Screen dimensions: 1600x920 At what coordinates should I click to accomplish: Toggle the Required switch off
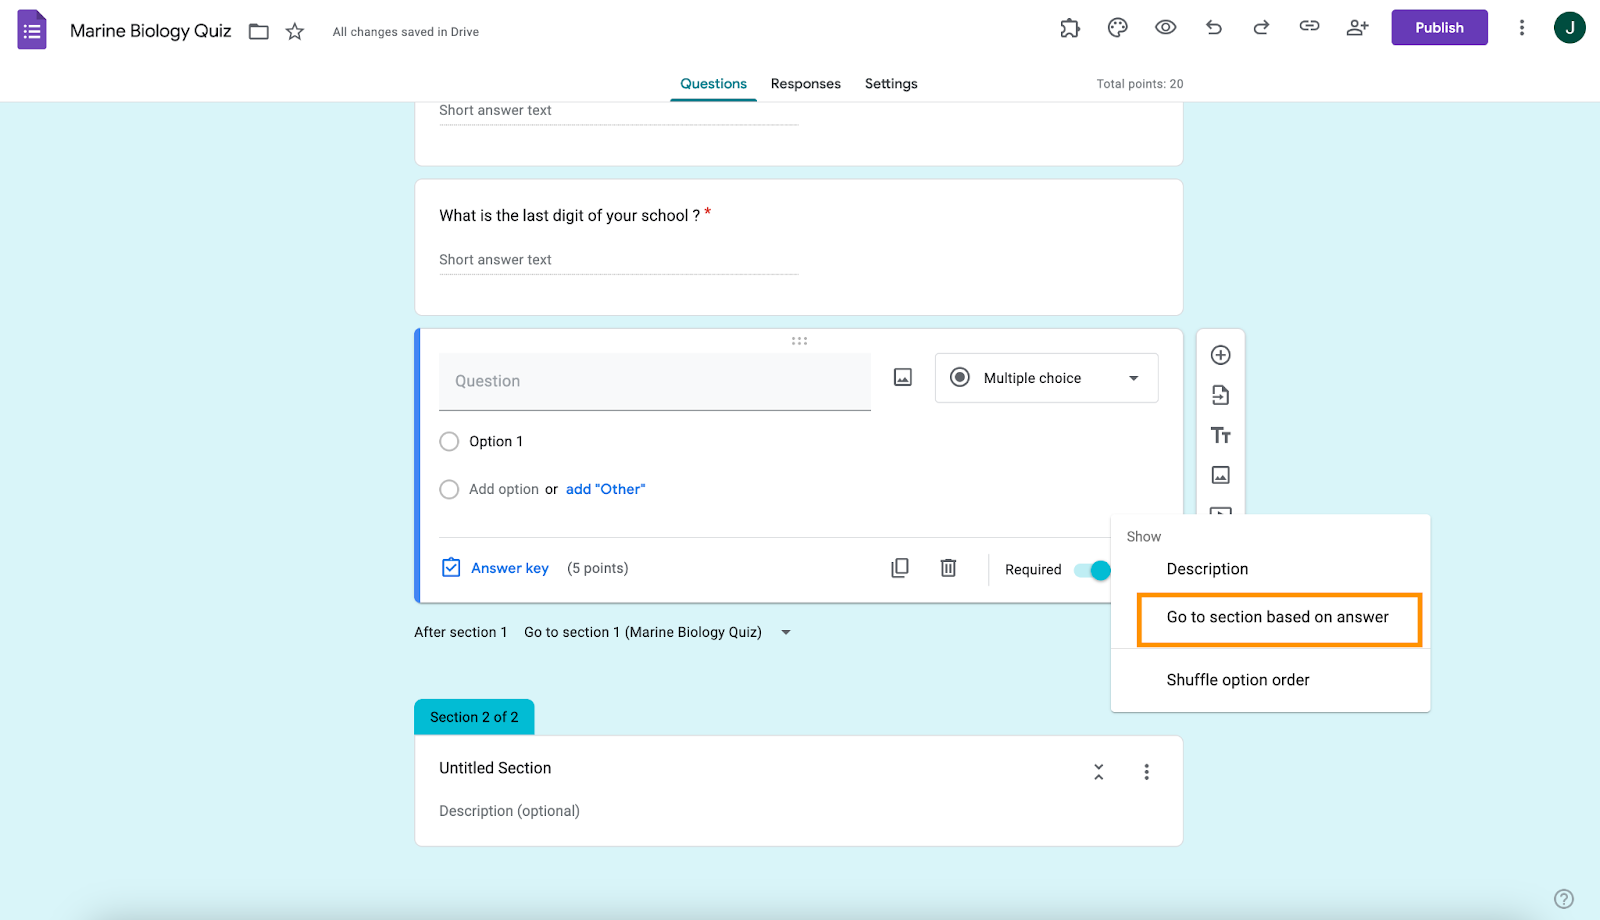tap(1092, 570)
